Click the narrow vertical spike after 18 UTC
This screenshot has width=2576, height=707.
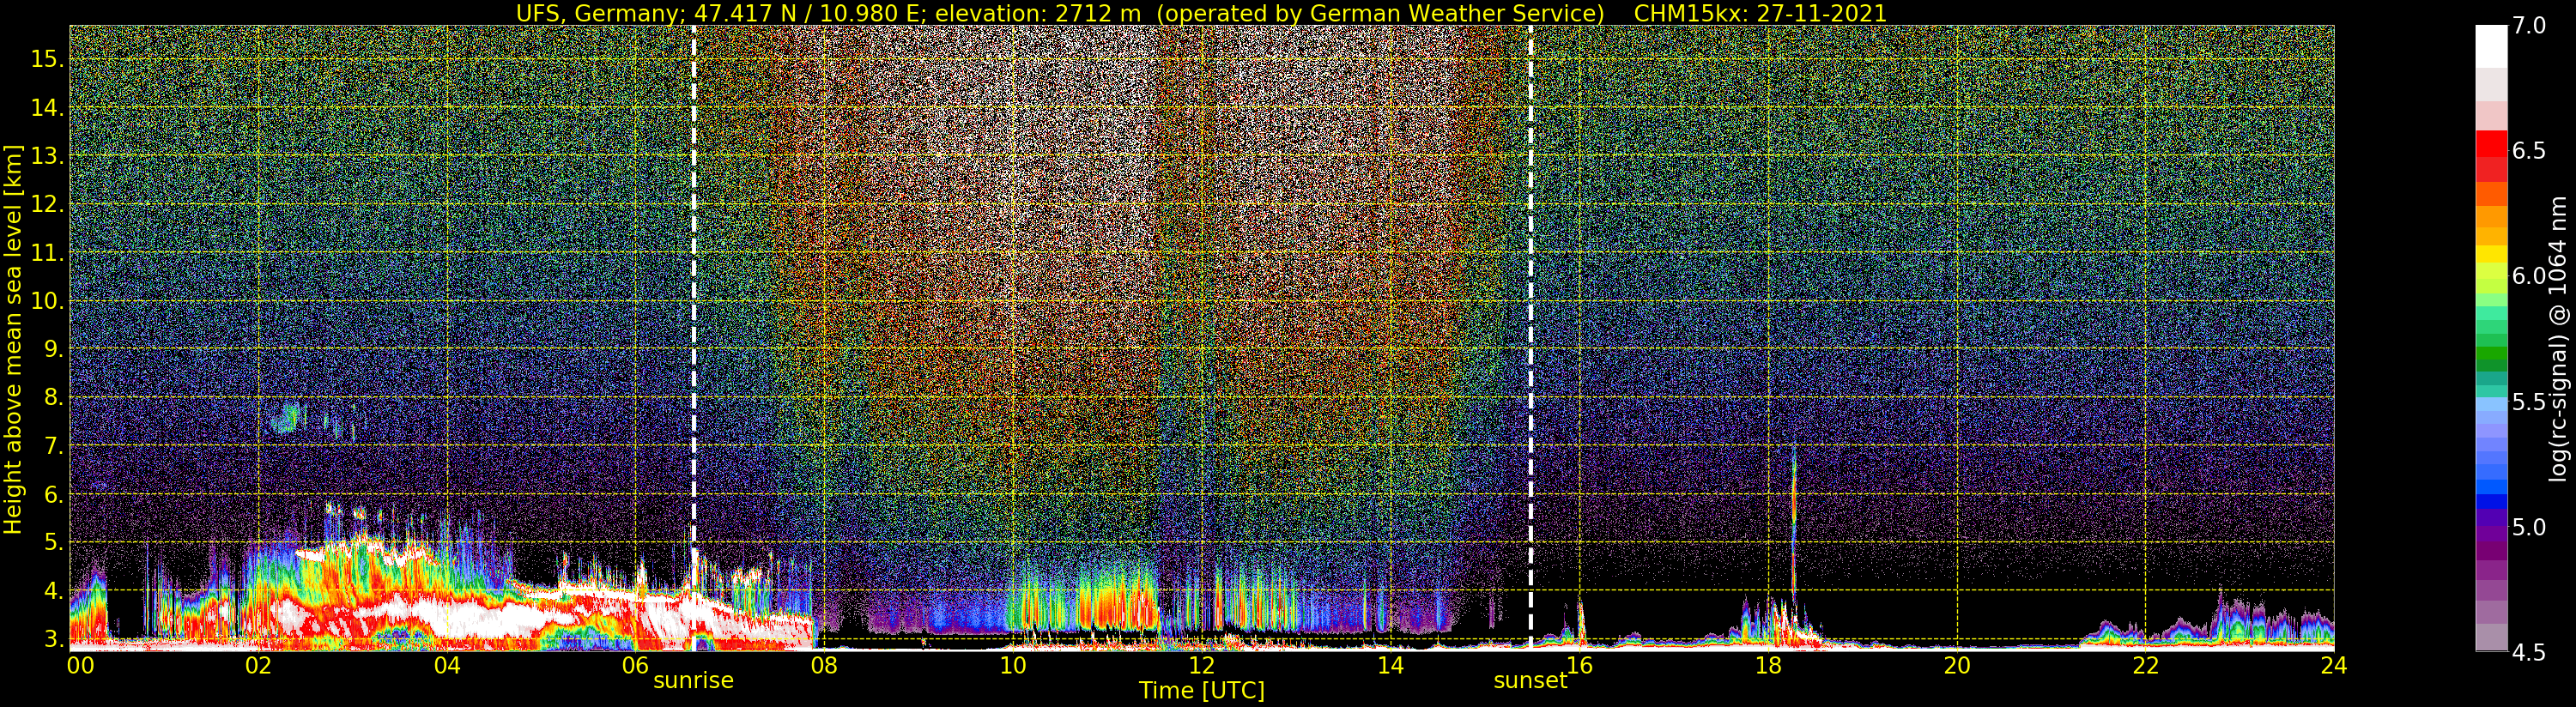(1794, 530)
